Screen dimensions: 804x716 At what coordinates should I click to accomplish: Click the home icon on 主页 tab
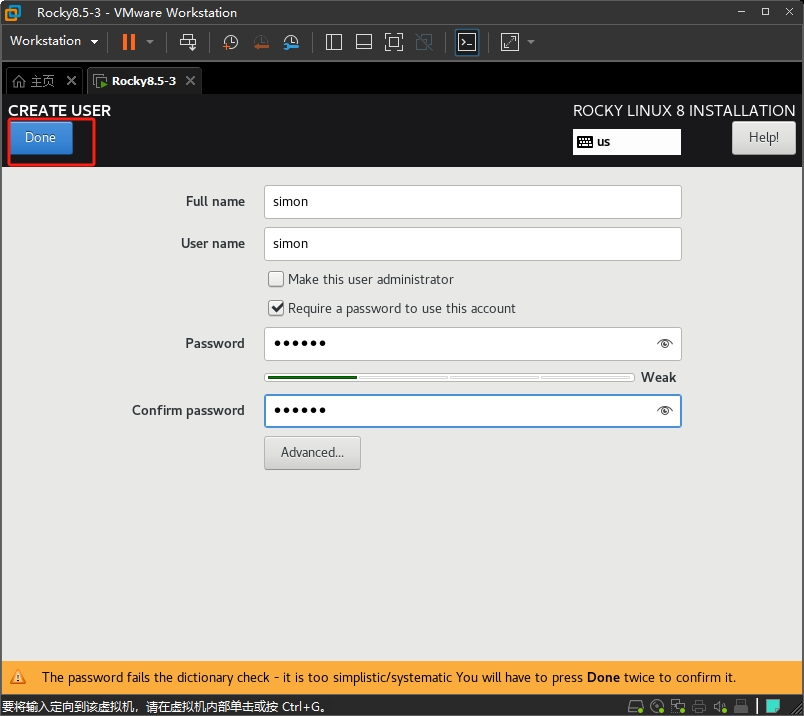click(19, 81)
